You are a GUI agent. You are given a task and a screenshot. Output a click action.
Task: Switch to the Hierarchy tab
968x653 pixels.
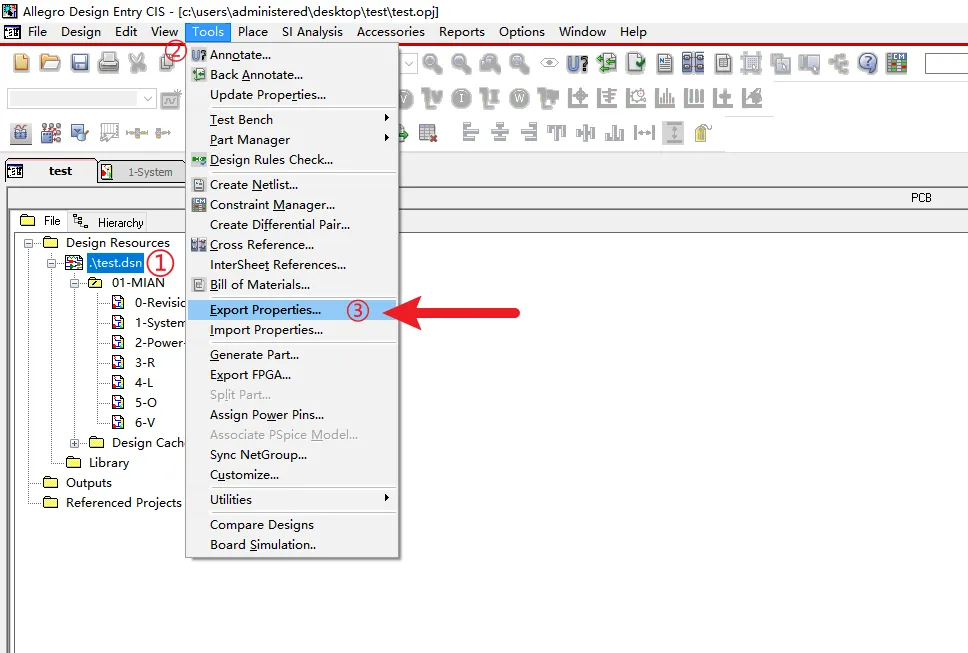click(x=109, y=222)
